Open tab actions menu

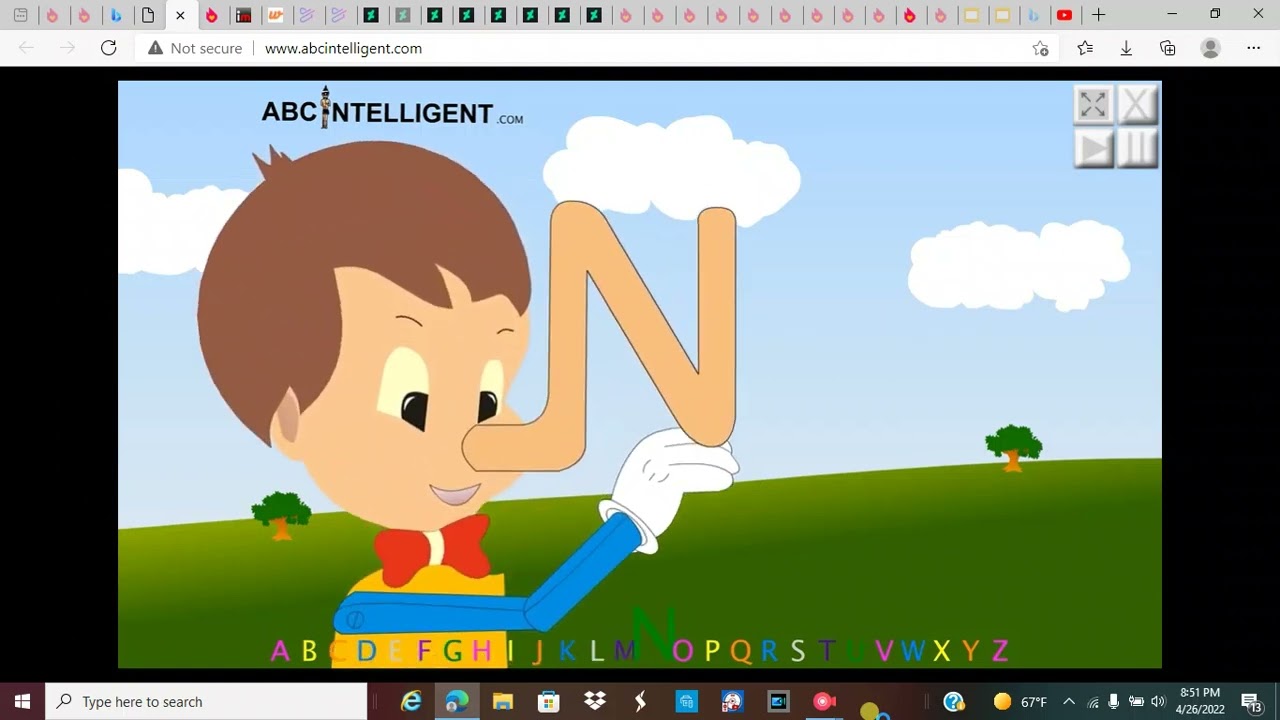coord(20,15)
